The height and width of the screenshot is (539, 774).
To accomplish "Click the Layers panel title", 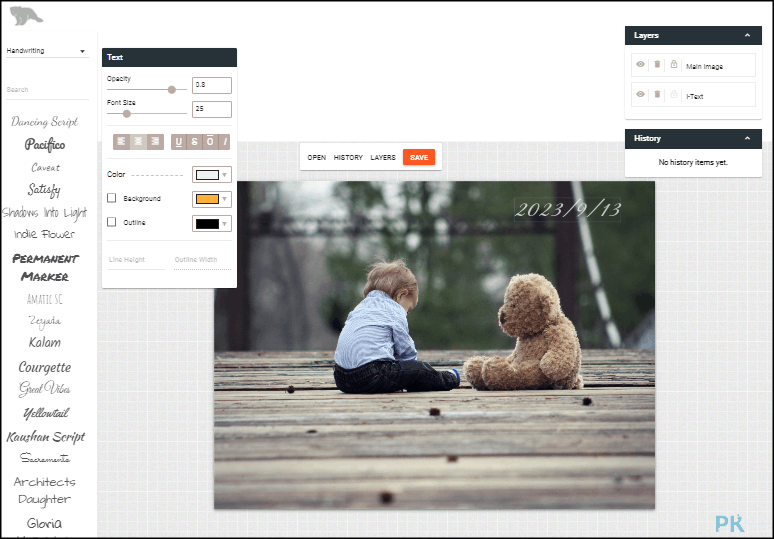I will tap(646, 36).
